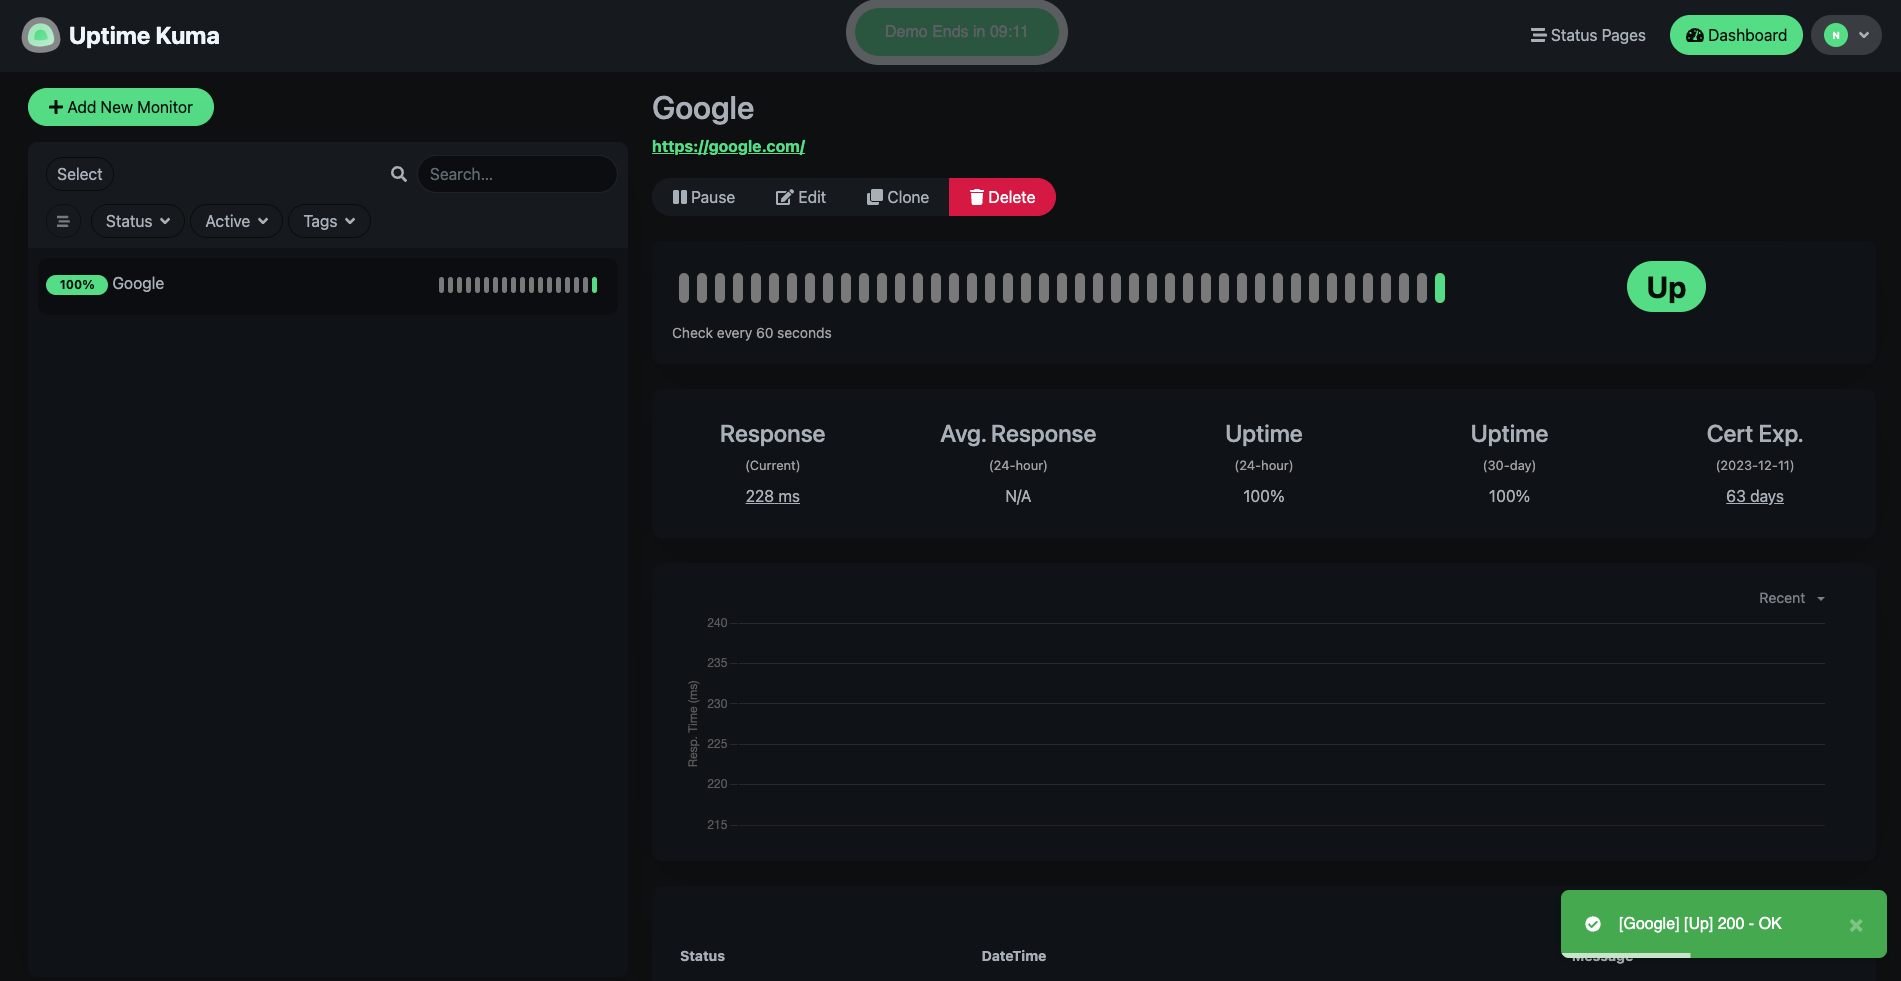The image size is (1901, 981).
Task: Click the Avg. Response N/A value
Action: pos(1018,496)
